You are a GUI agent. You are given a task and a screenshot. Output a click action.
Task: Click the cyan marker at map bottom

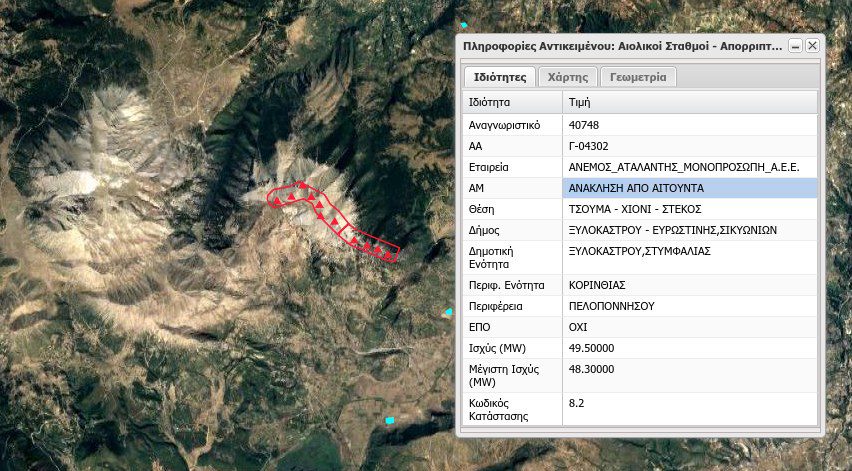click(390, 420)
